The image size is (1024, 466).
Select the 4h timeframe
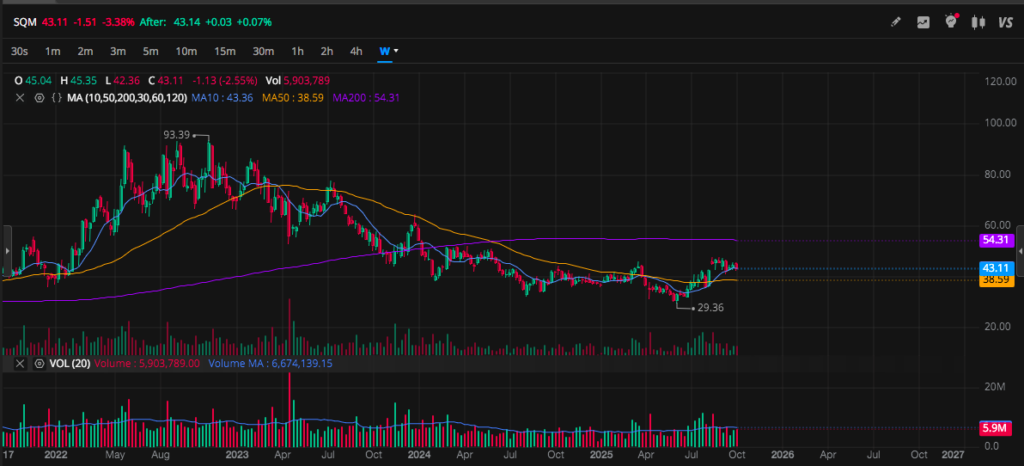(356, 50)
